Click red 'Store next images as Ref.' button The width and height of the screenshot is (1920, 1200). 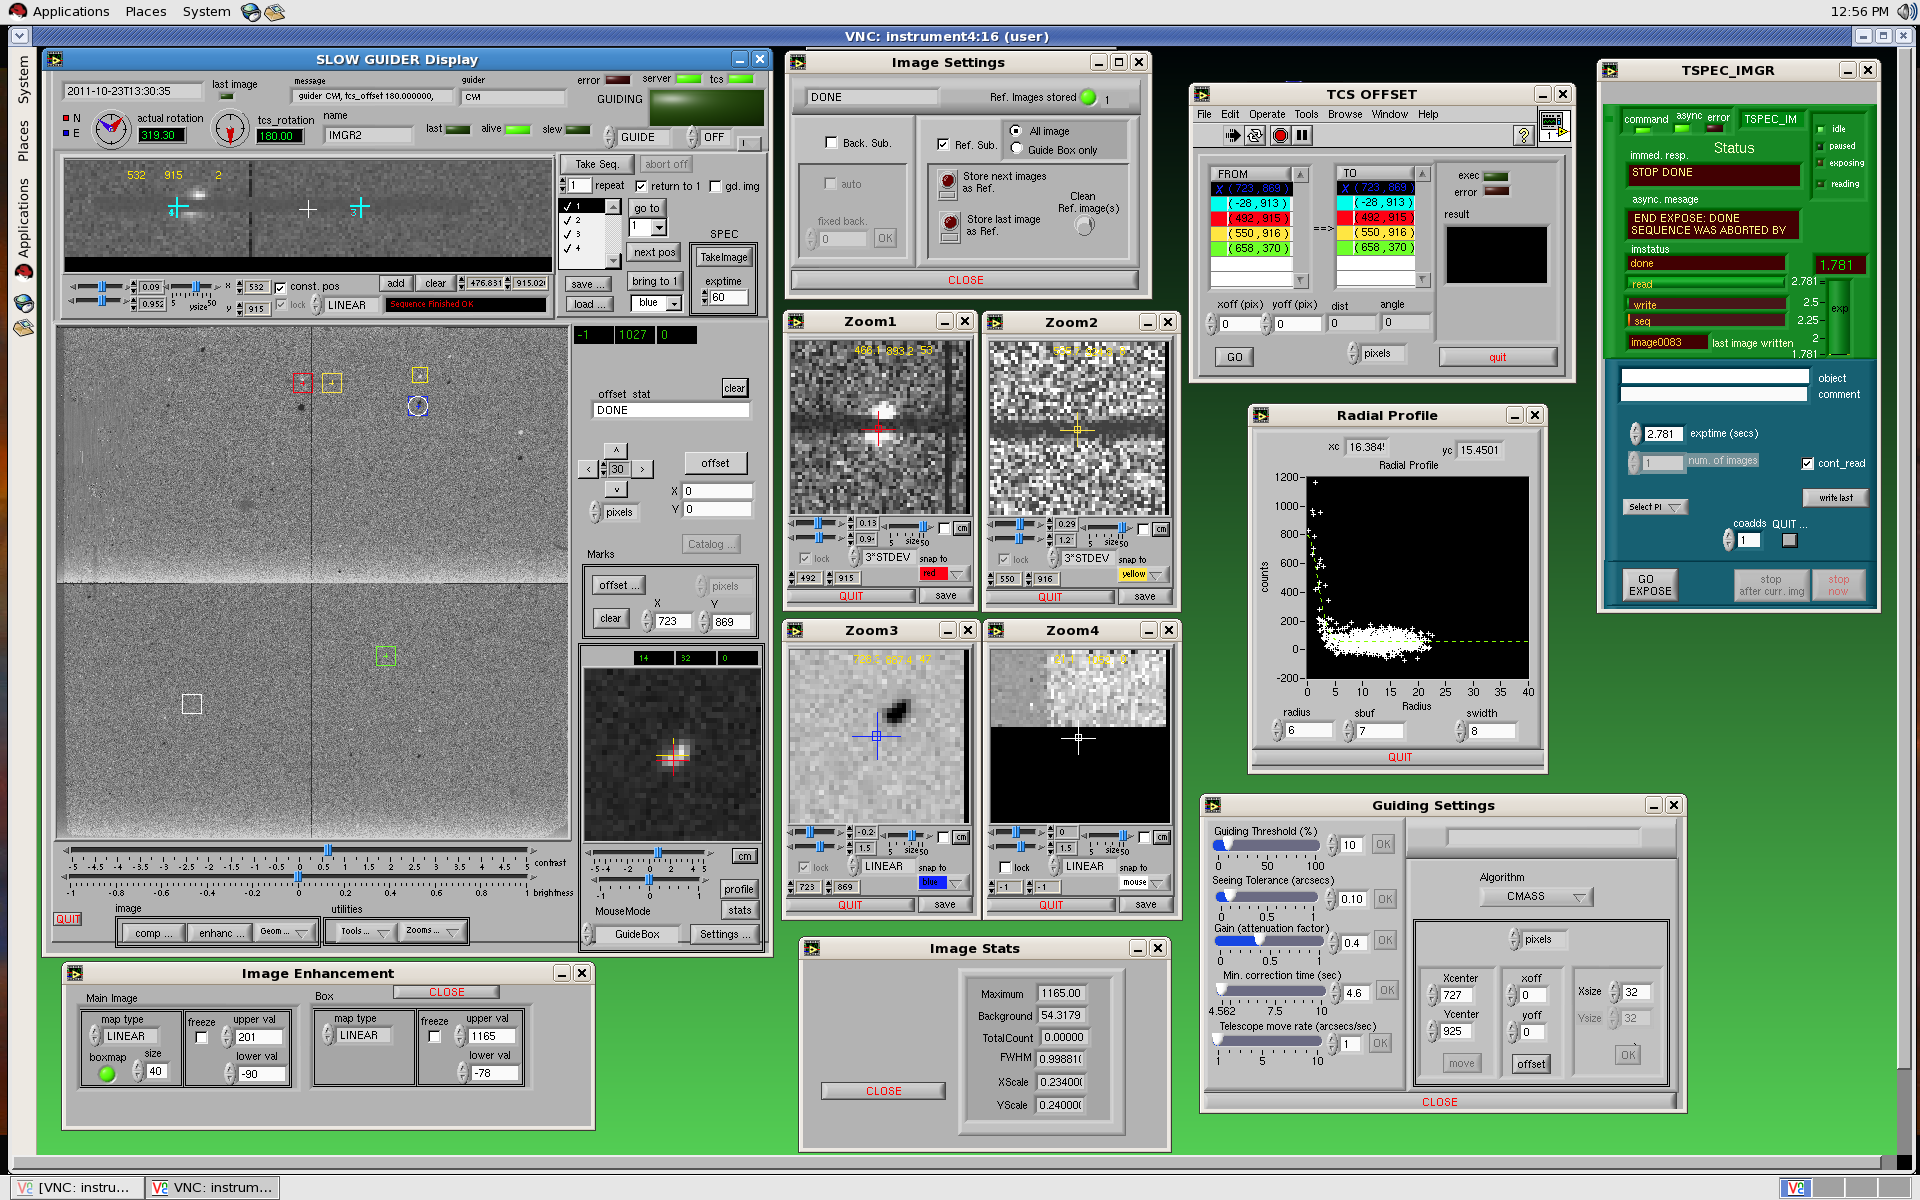point(947,182)
